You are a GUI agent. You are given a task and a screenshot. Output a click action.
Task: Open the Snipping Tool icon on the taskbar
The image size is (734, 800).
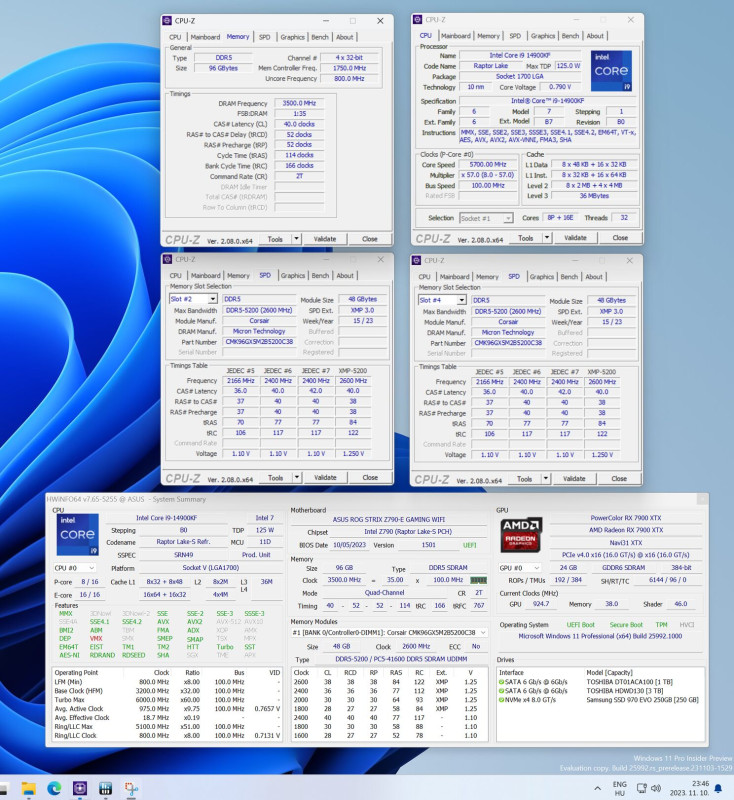[x=131, y=789]
